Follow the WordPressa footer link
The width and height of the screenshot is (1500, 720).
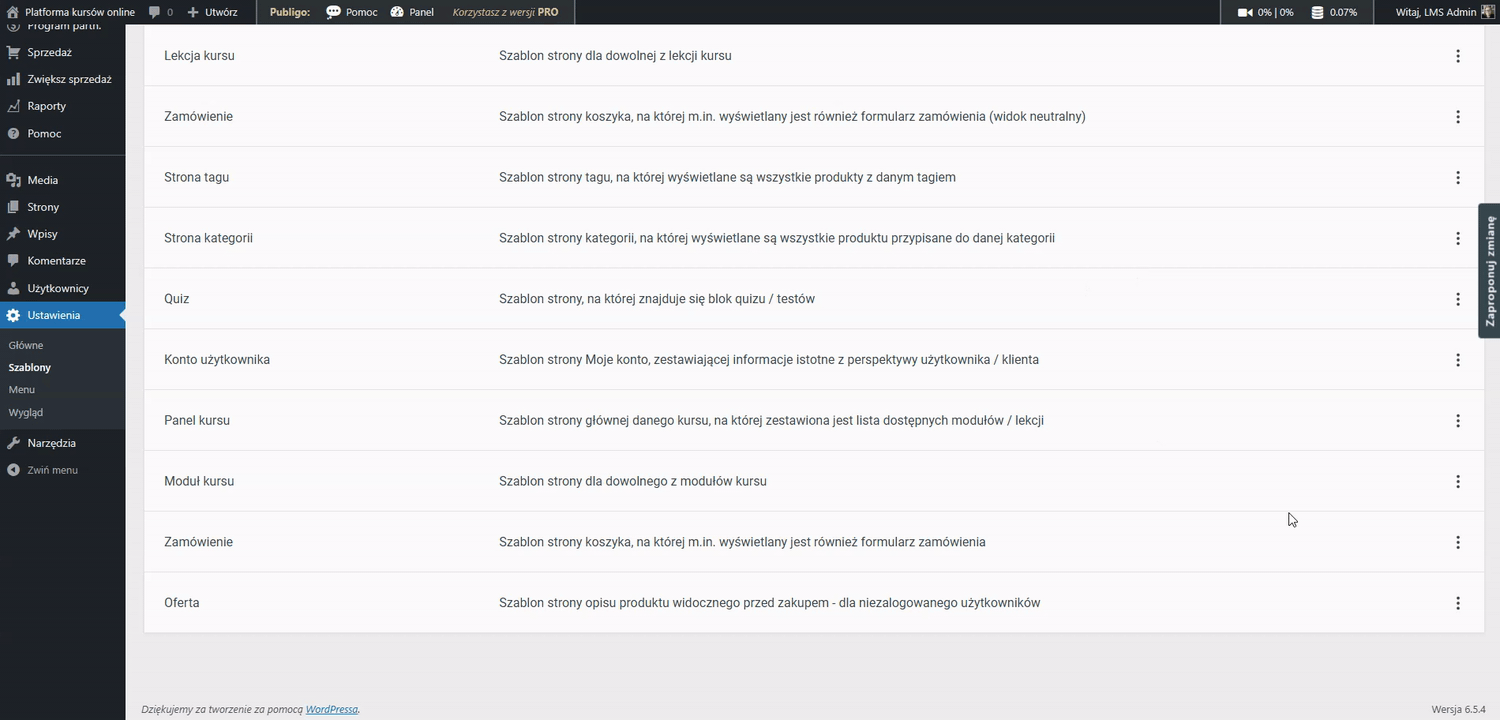(331, 709)
